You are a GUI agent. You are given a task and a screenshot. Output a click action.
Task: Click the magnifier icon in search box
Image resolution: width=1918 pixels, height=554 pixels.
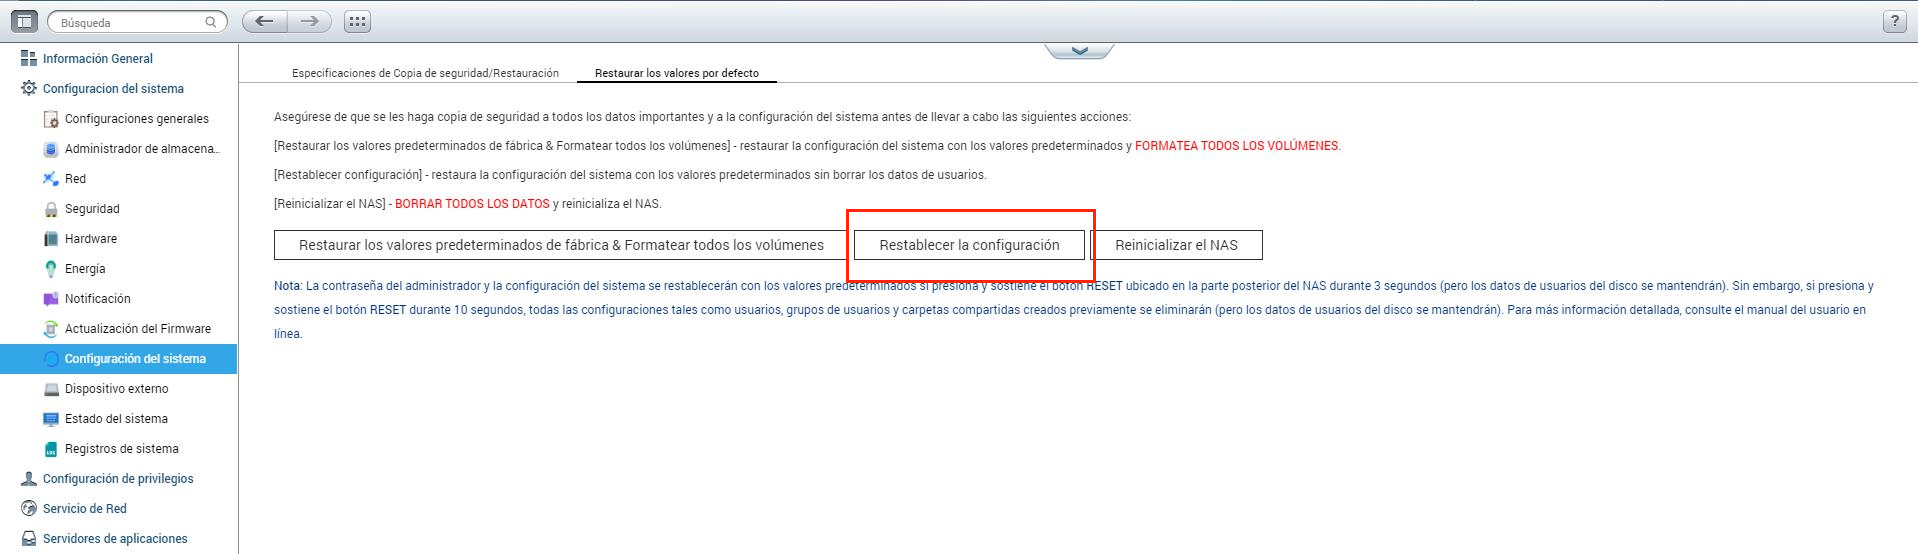tap(211, 22)
